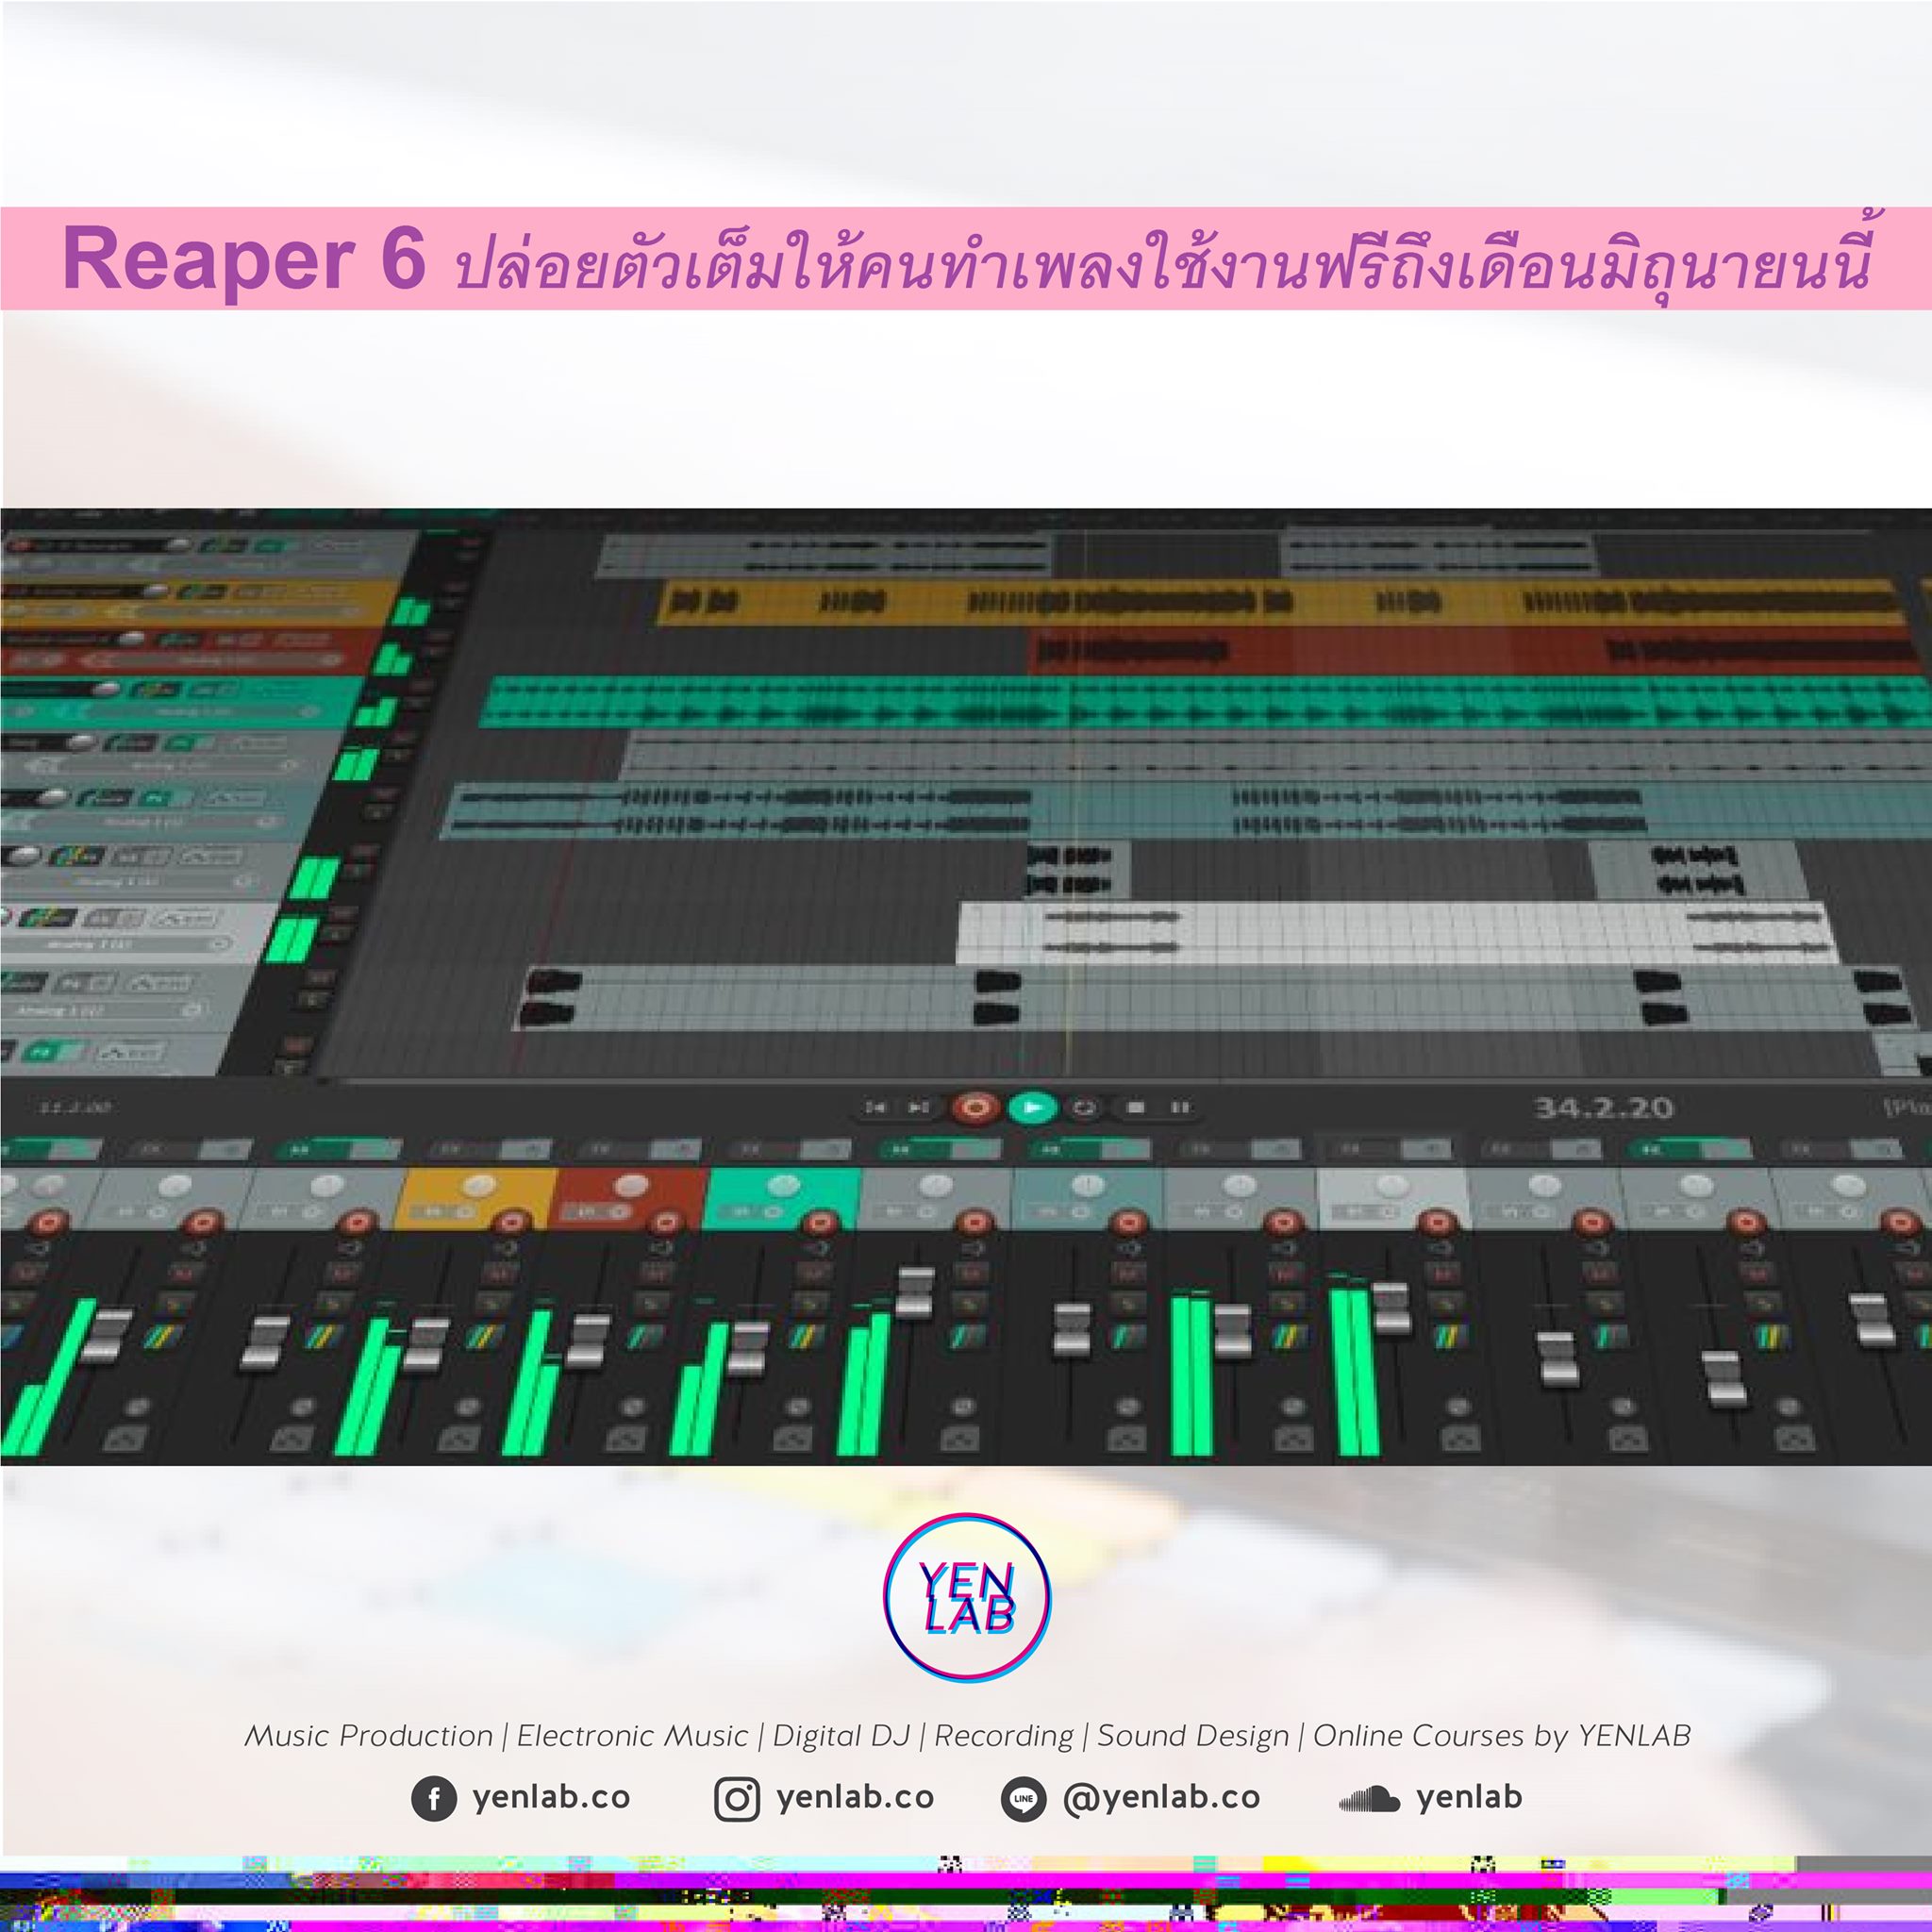Open the white track's input dropdown

tap(115, 943)
